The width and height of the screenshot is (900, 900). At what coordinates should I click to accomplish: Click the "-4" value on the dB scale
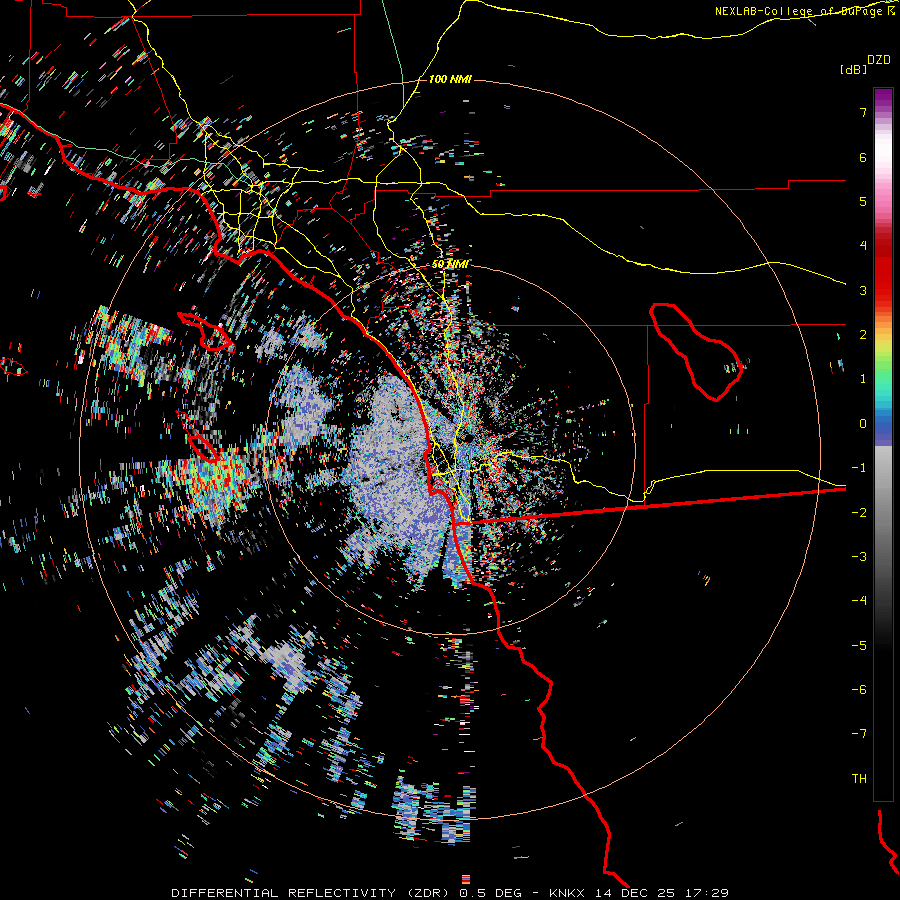[859, 601]
